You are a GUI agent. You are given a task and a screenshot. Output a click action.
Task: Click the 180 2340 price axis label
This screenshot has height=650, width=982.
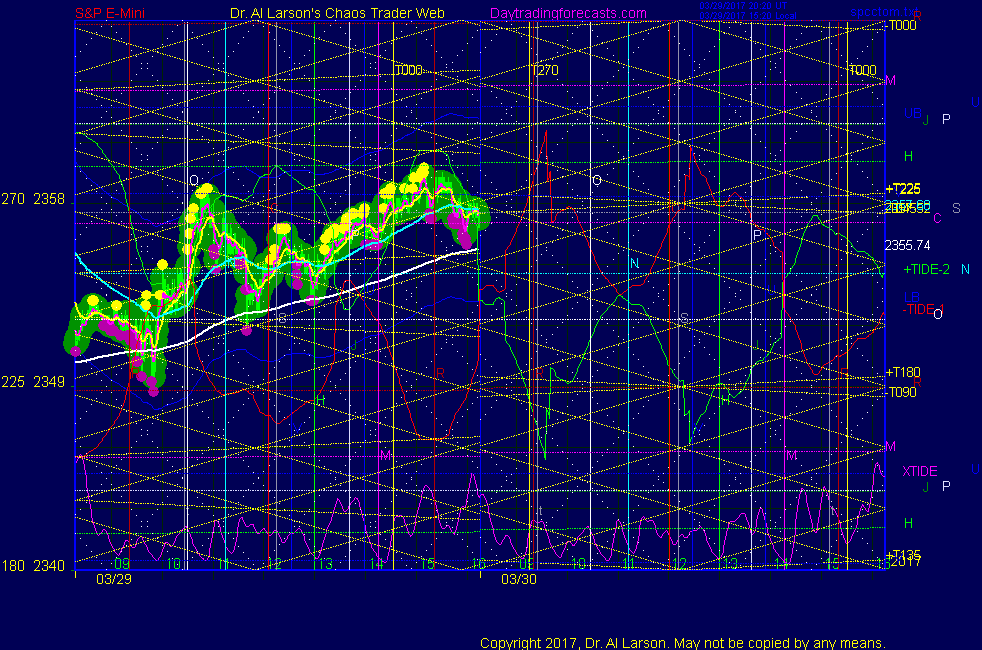[x=33, y=567]
